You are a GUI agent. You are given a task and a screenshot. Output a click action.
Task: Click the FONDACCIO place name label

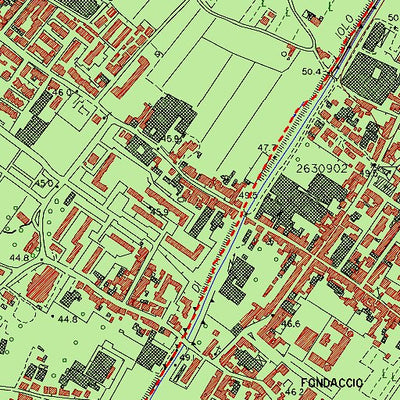(331, 383)
